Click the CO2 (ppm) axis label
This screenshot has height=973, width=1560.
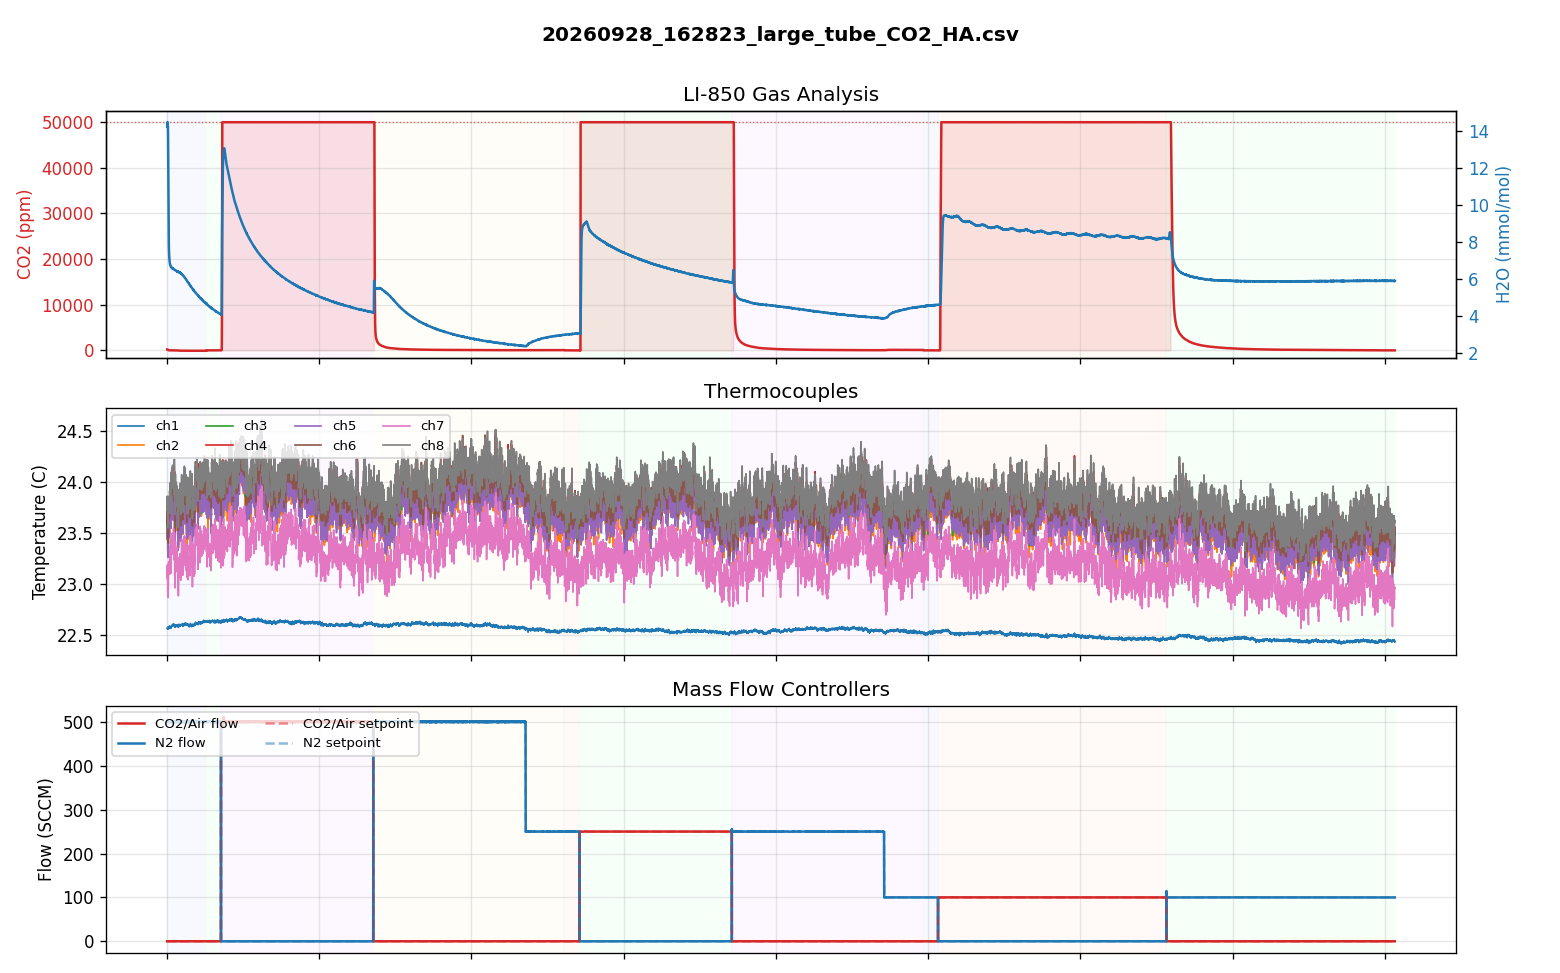[25, 235]
